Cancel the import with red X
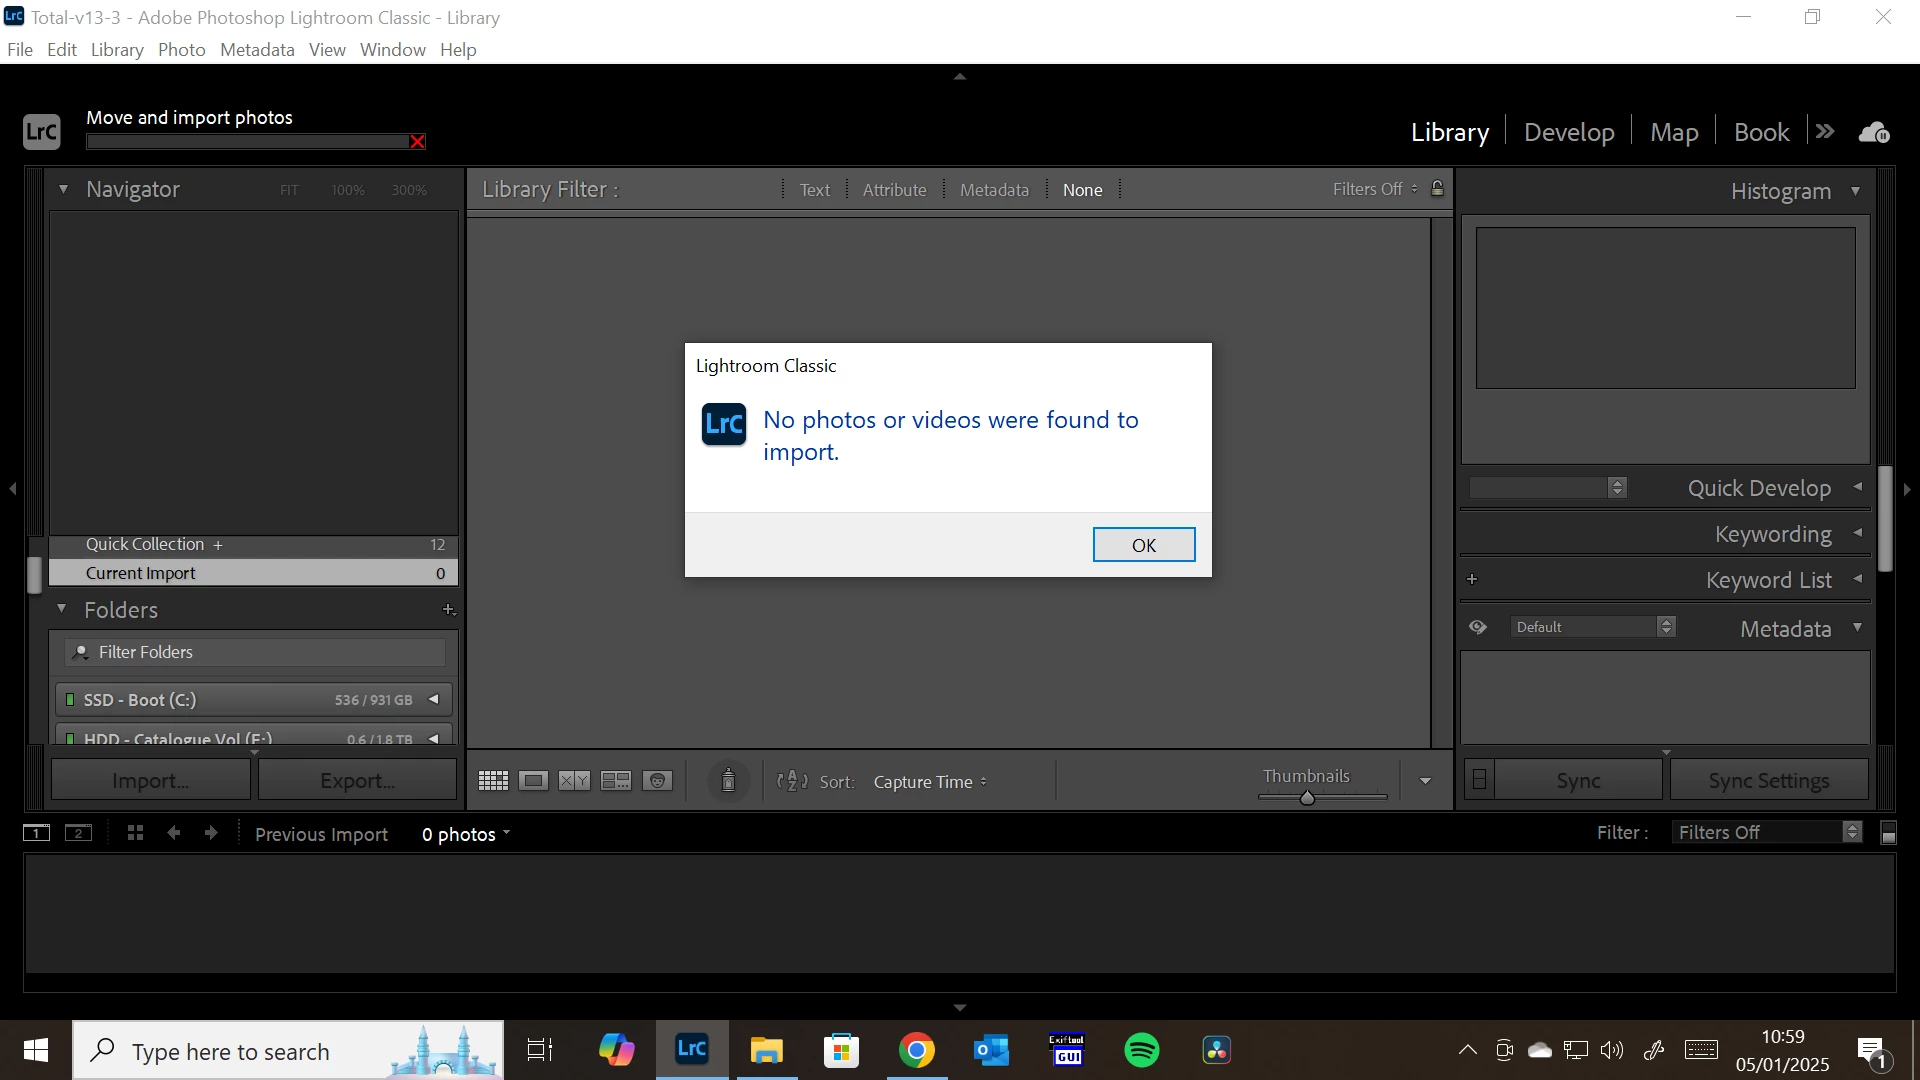 point(418,142)
